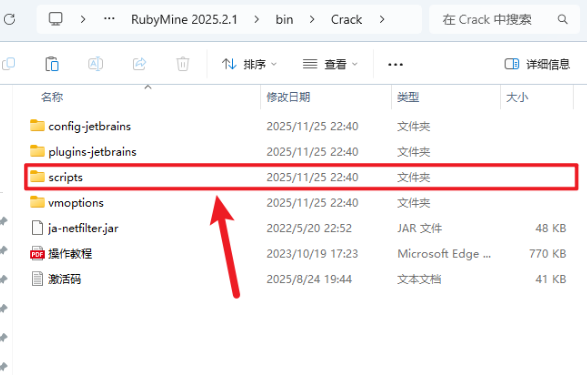
Task: Open the collapsed path ellipsis in breadcrumb
Action: 109,19
